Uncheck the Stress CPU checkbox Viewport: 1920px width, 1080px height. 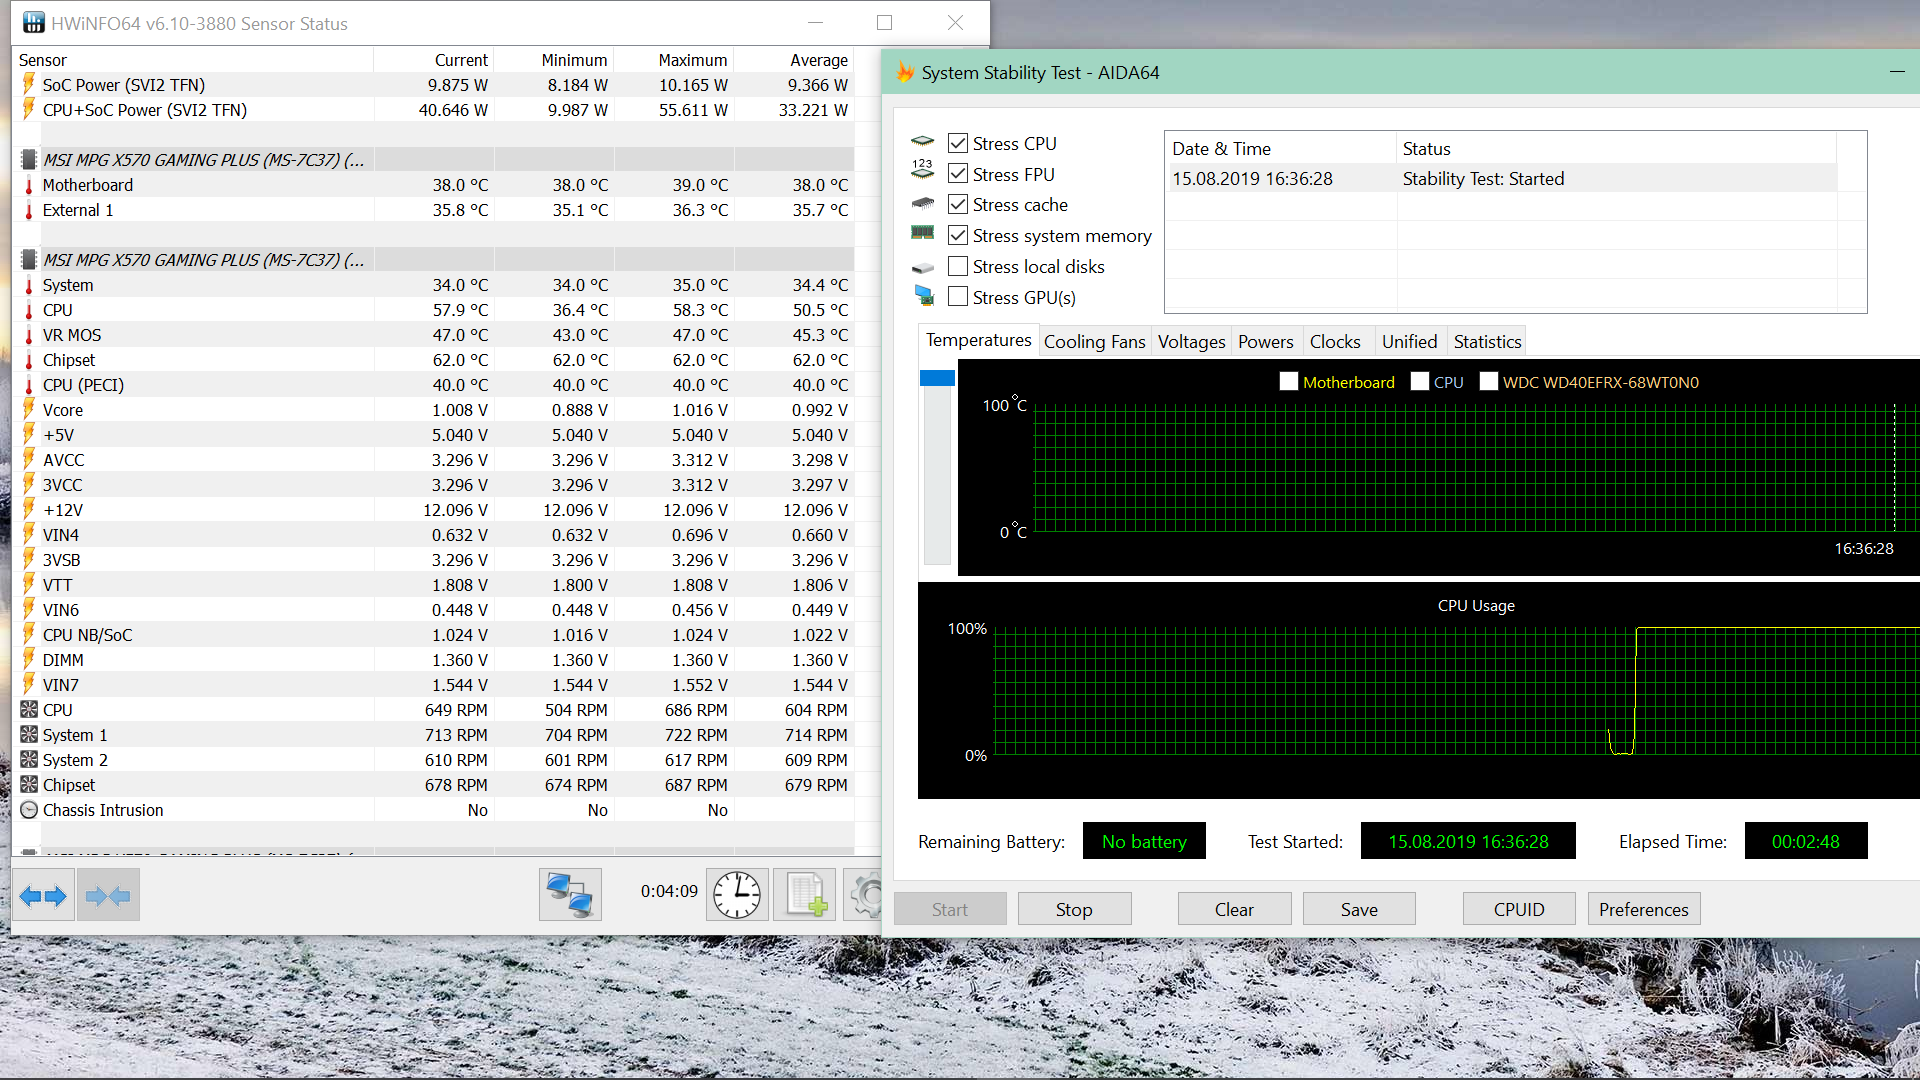point(958,143)
